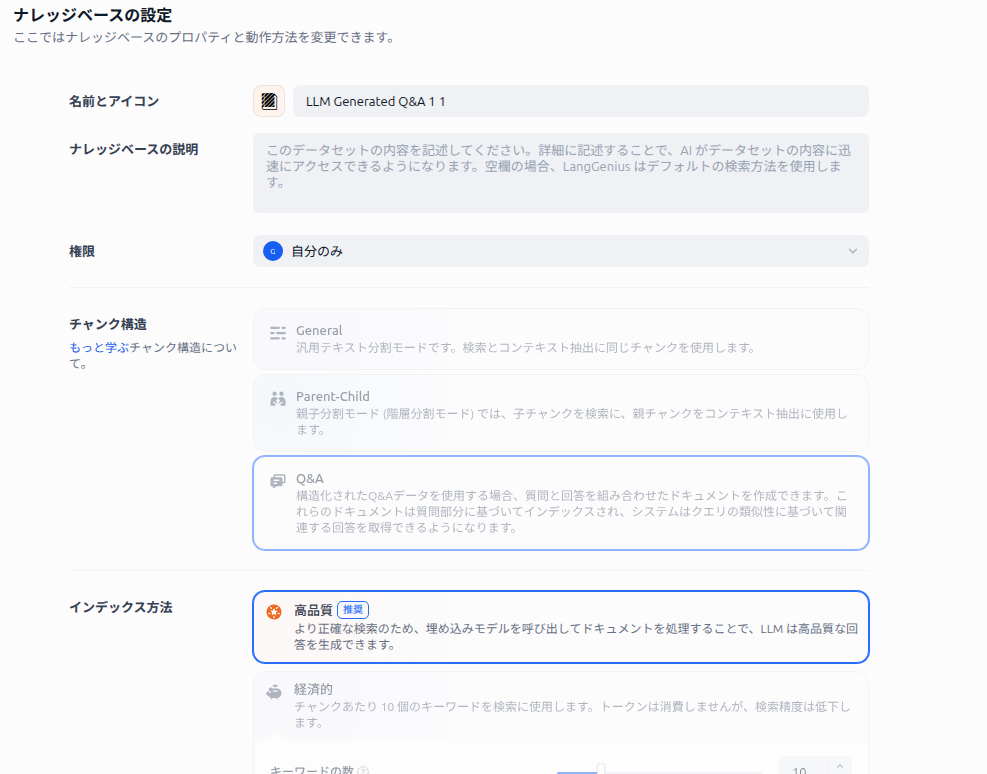Click the 経済的 description about 10 keywords
This screenshot has height=774, width=987.
coord(572,715)
